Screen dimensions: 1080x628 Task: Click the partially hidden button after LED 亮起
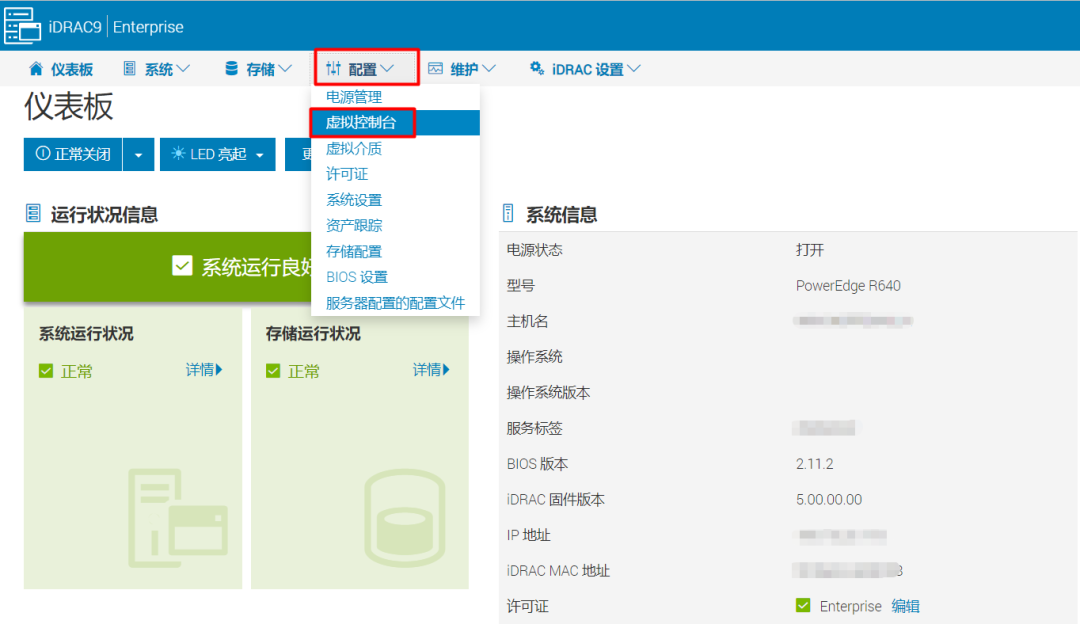pyautogui.click(x=298, y=154)
